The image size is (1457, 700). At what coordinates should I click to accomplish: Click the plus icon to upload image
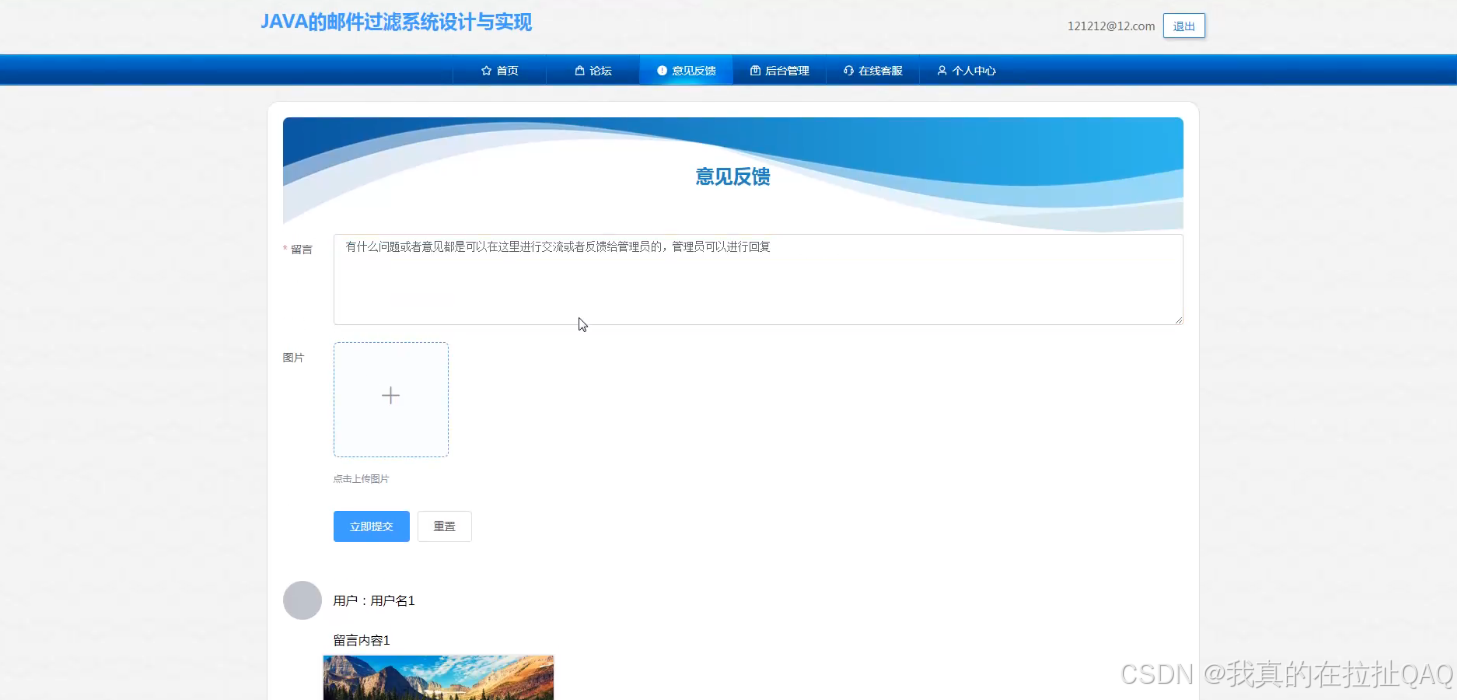coord(391,396)
